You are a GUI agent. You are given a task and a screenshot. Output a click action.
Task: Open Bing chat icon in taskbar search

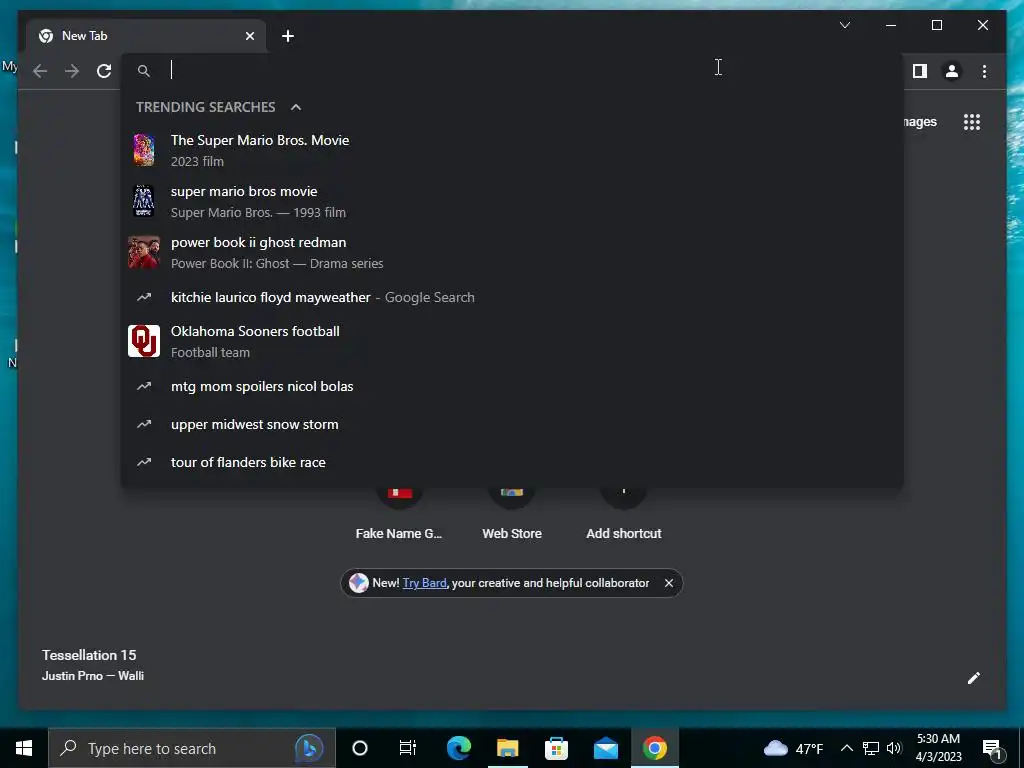click(x=309, y=748)
